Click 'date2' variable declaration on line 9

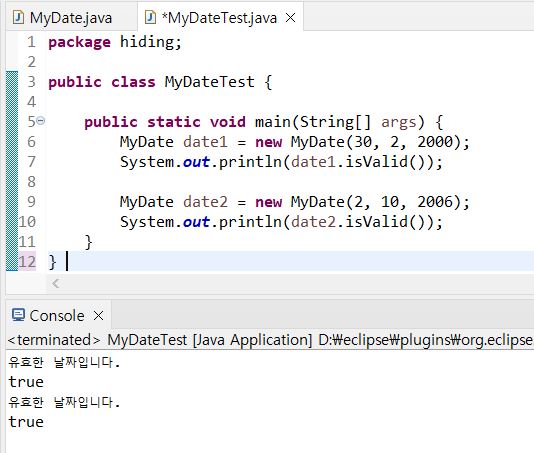pos(205,202)
